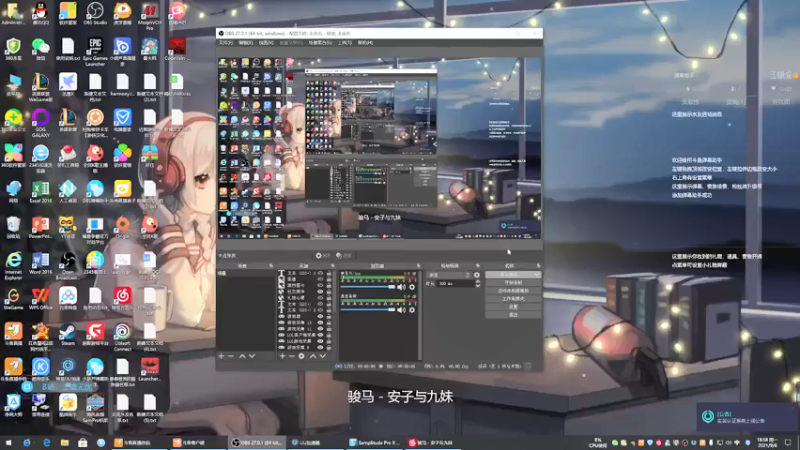Click the 退出 exit button in controls
800x450 pixels.
click(x=513, y=315)
